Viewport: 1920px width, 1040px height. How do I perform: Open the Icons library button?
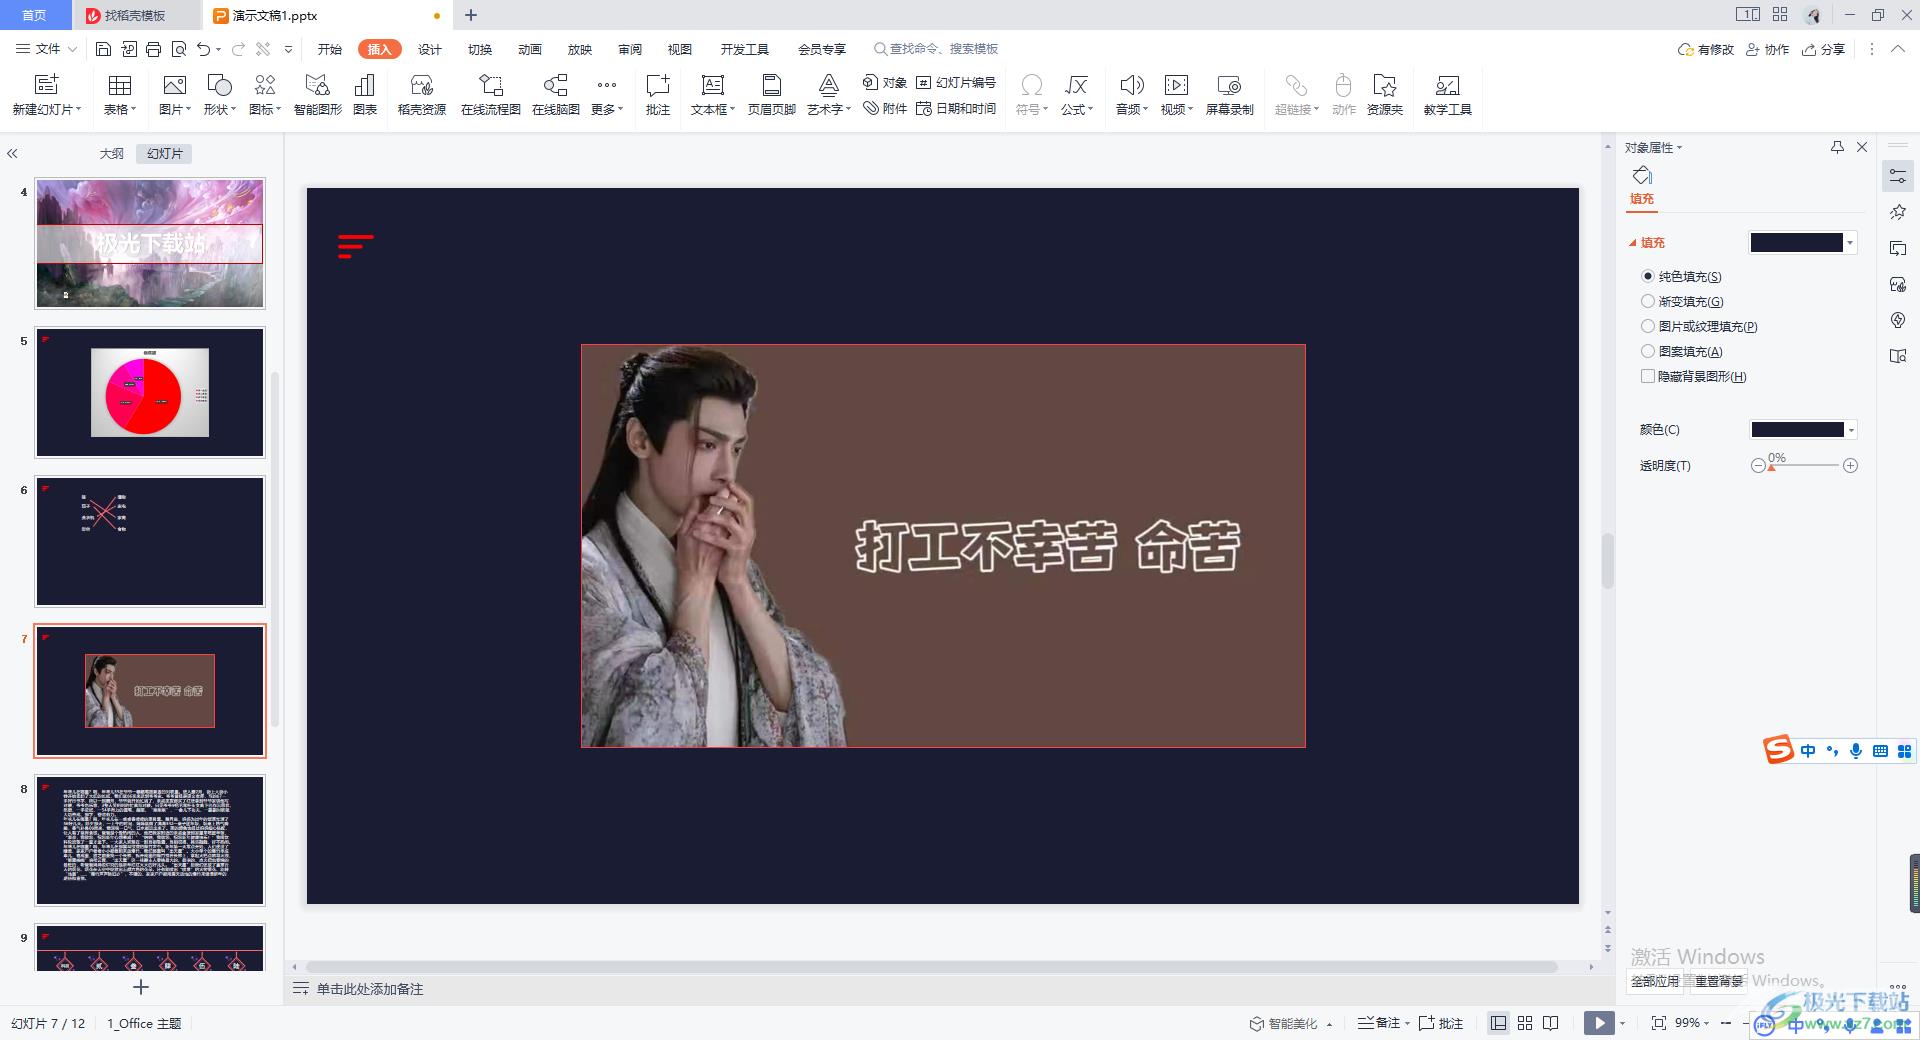pyautogui.click(x=264, y=95)
